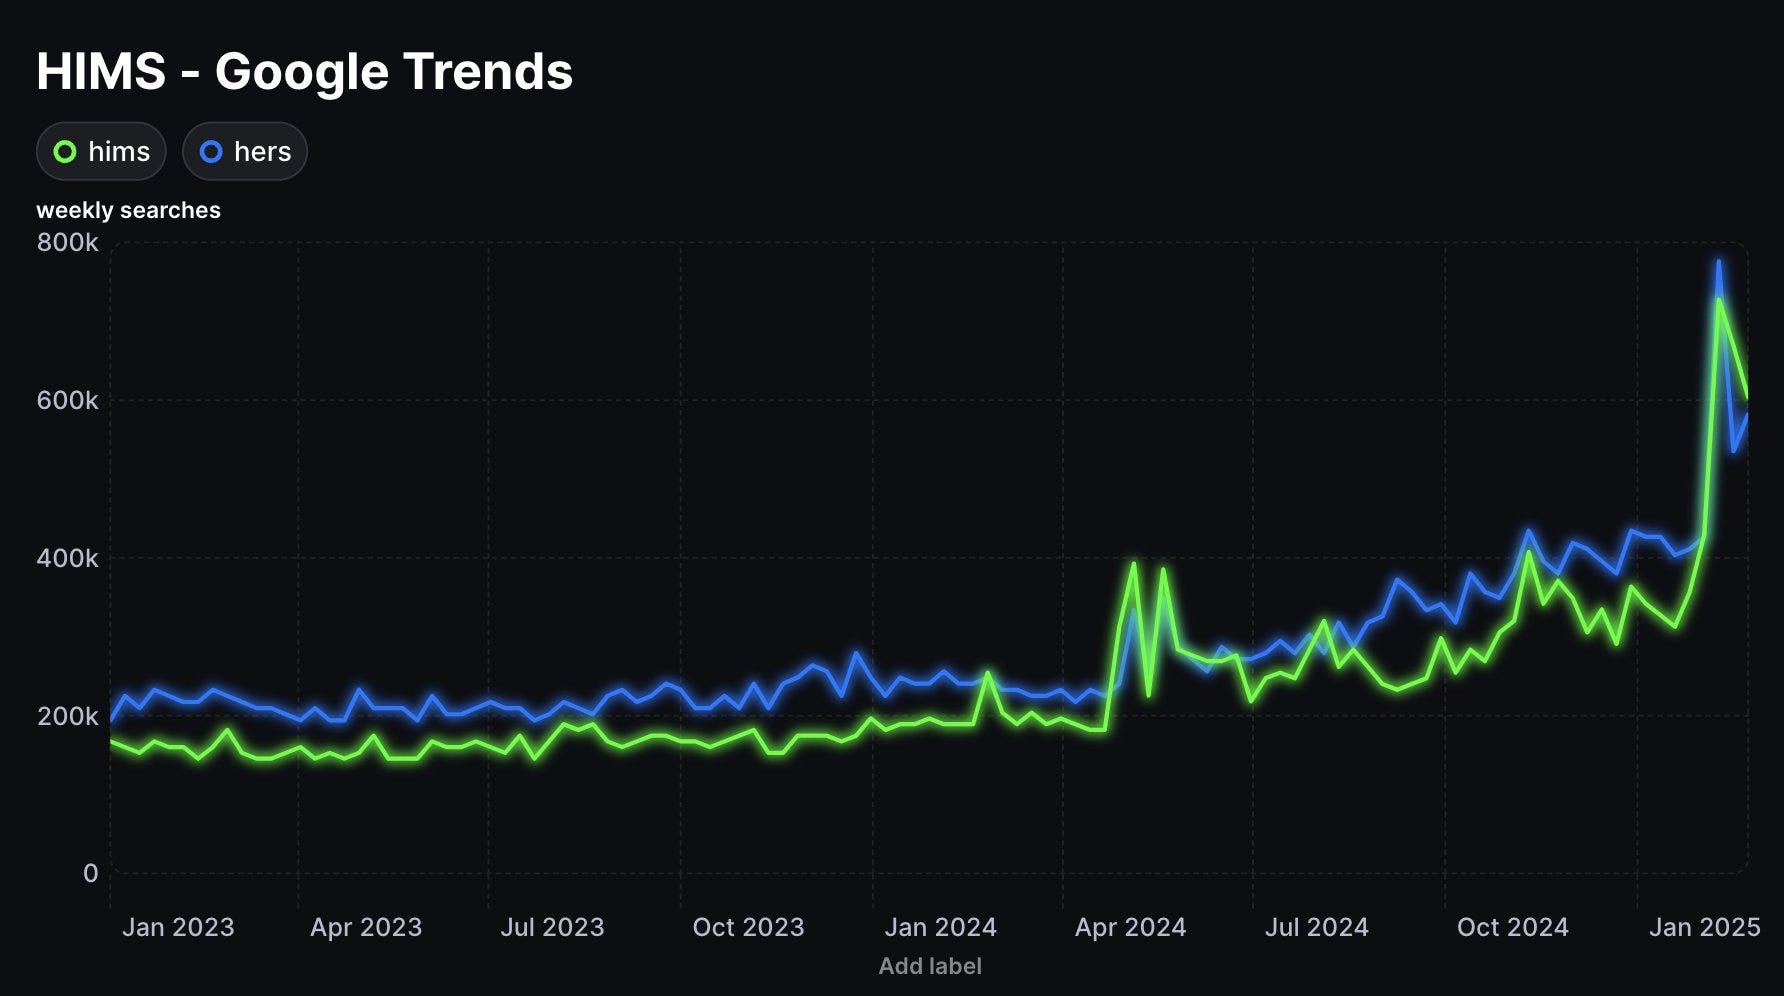1784x996 pixels.
Task: Click the green hims peak in April 2024
Action: 1133,564
